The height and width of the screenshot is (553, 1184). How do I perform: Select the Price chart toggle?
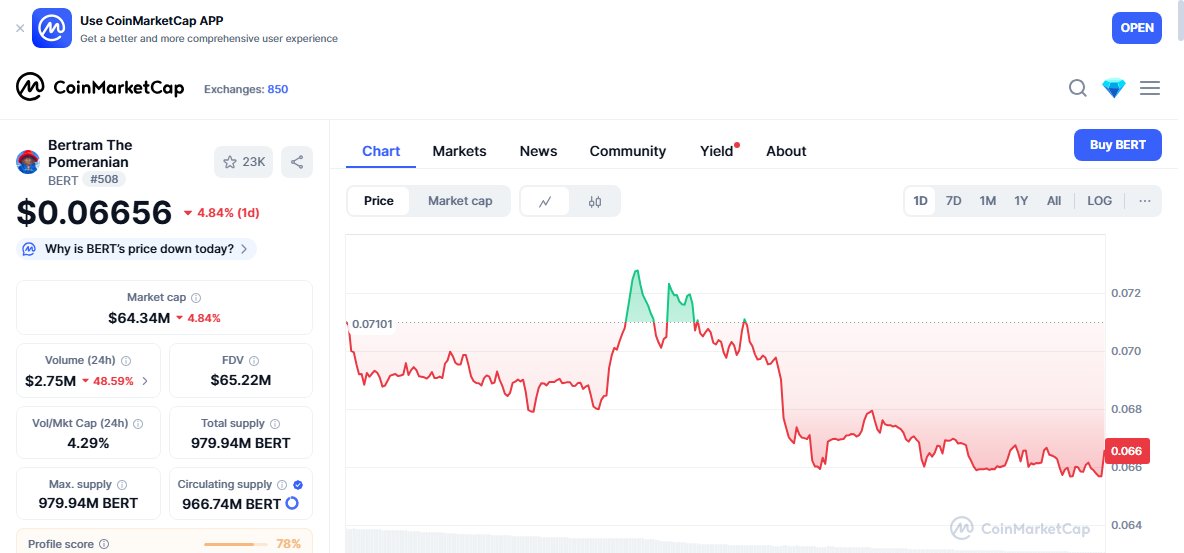378,201
